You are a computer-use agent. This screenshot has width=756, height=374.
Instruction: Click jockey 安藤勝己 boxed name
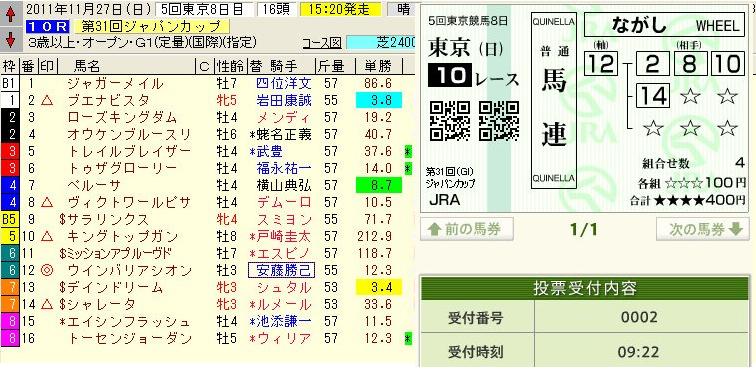282,270
